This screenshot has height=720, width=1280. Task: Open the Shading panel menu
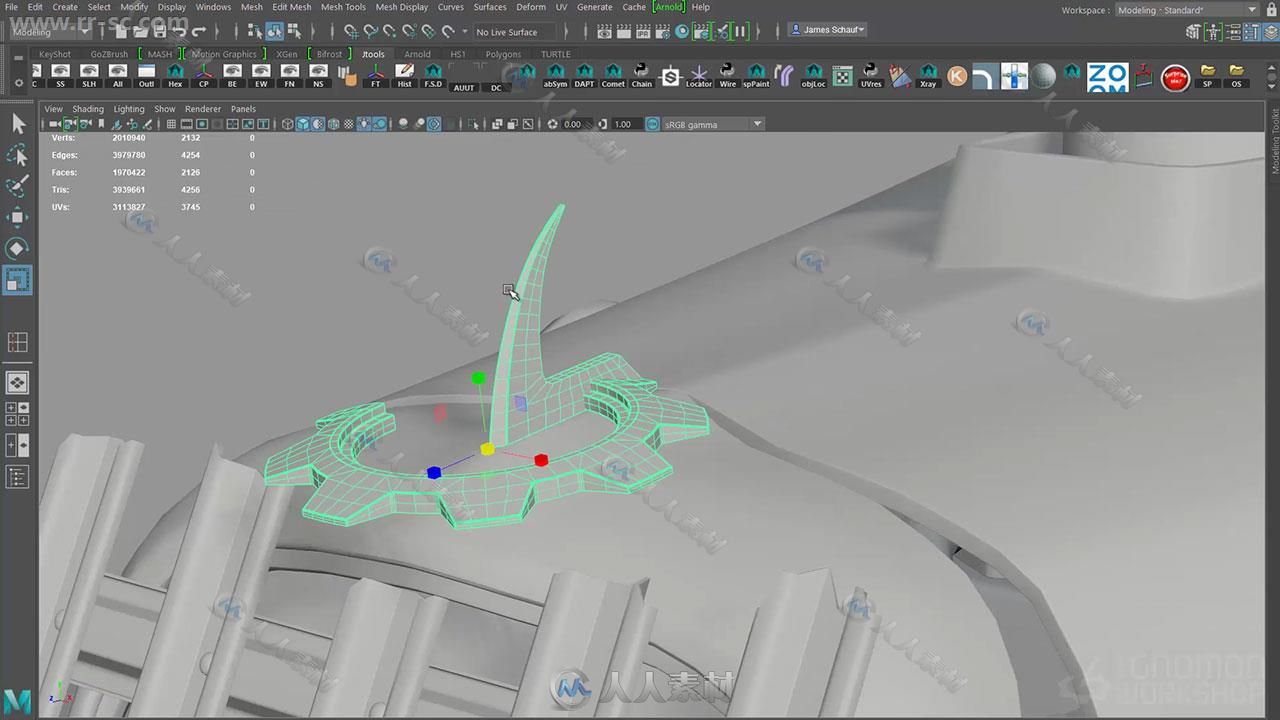[x=88, y=109]
